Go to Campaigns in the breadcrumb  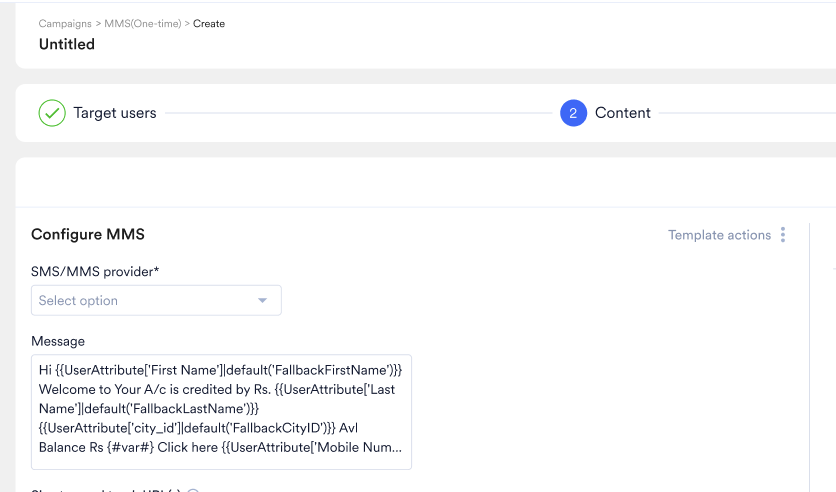(65, 23)
